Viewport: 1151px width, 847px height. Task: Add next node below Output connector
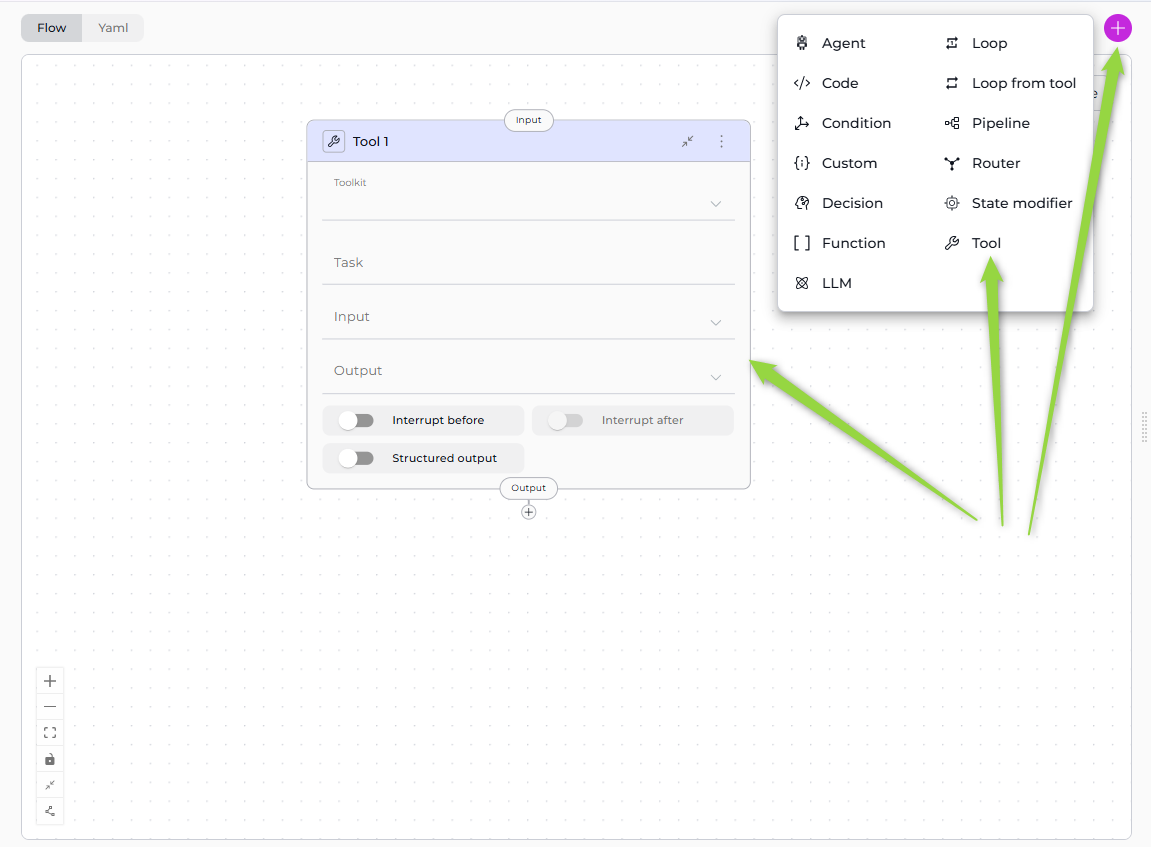click(x=529, y=512)
